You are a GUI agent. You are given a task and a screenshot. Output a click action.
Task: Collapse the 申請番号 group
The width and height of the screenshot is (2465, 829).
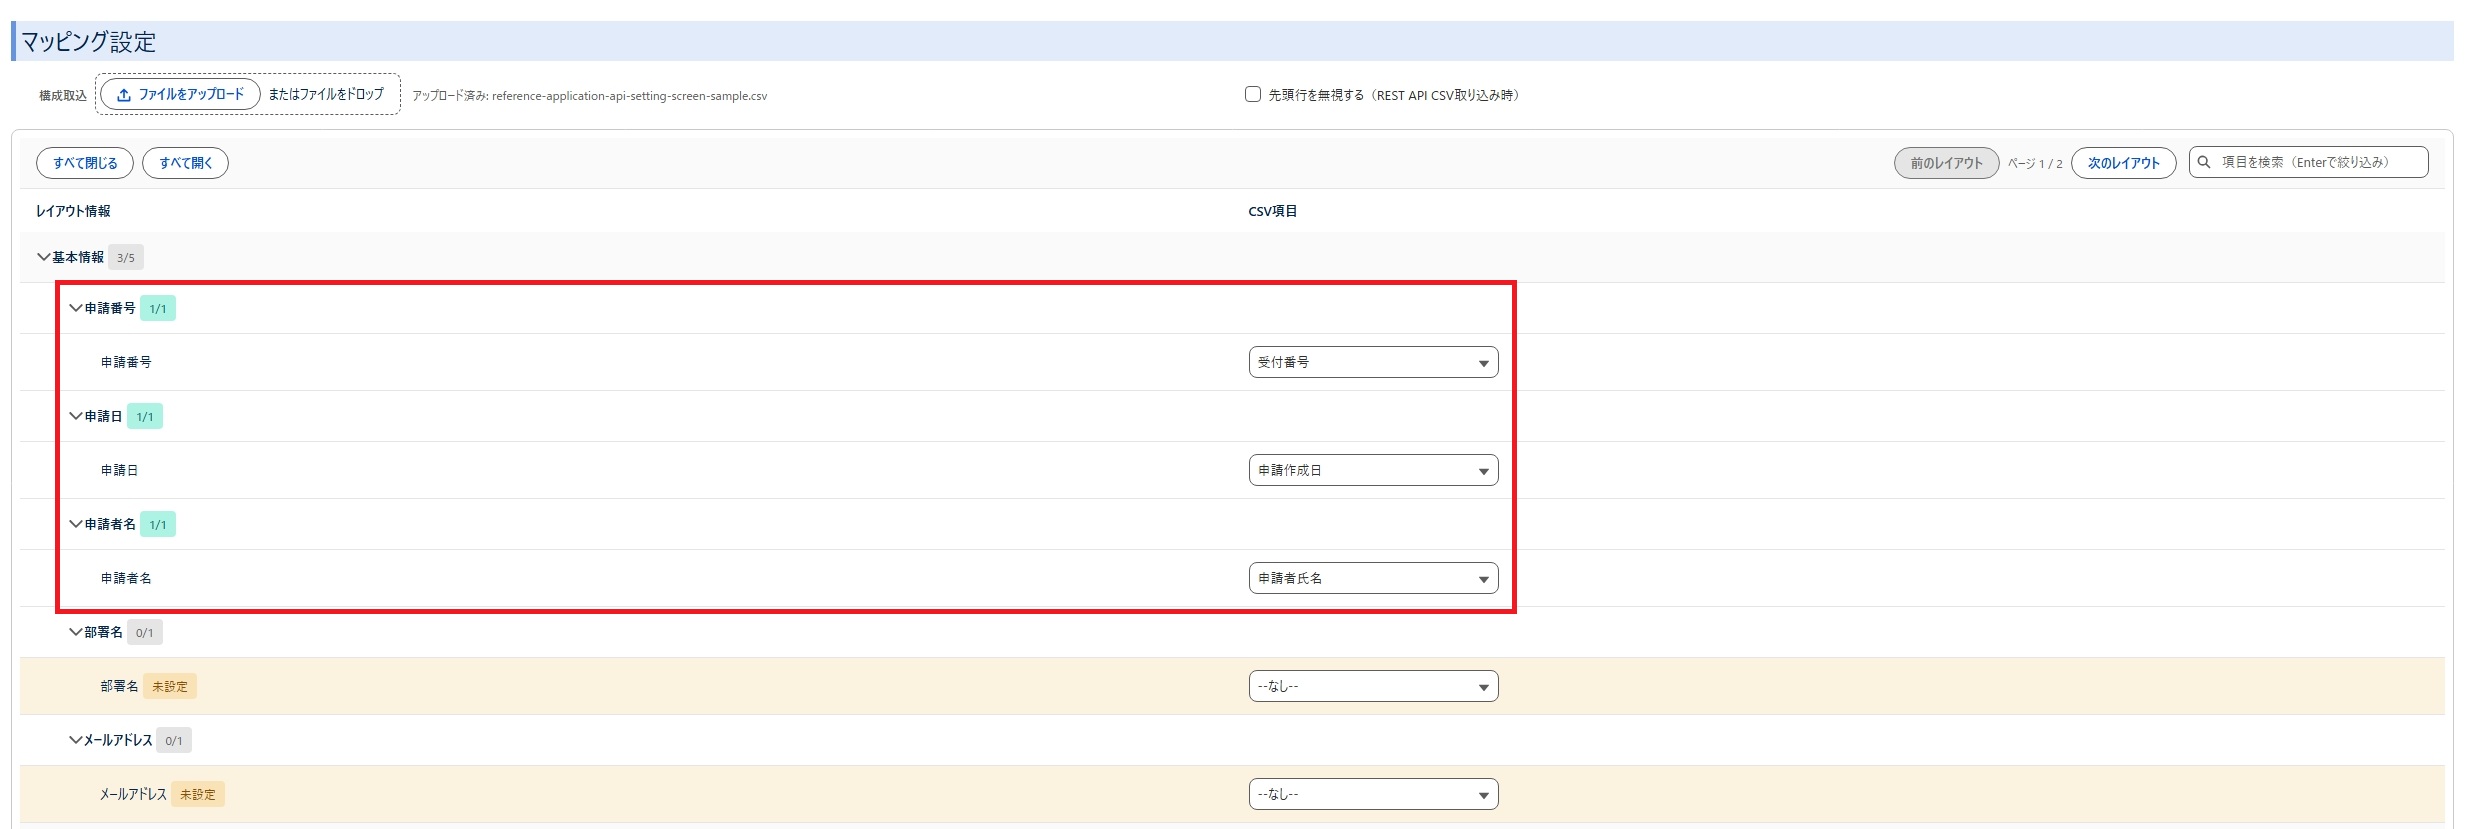click(x=76, y=308)
